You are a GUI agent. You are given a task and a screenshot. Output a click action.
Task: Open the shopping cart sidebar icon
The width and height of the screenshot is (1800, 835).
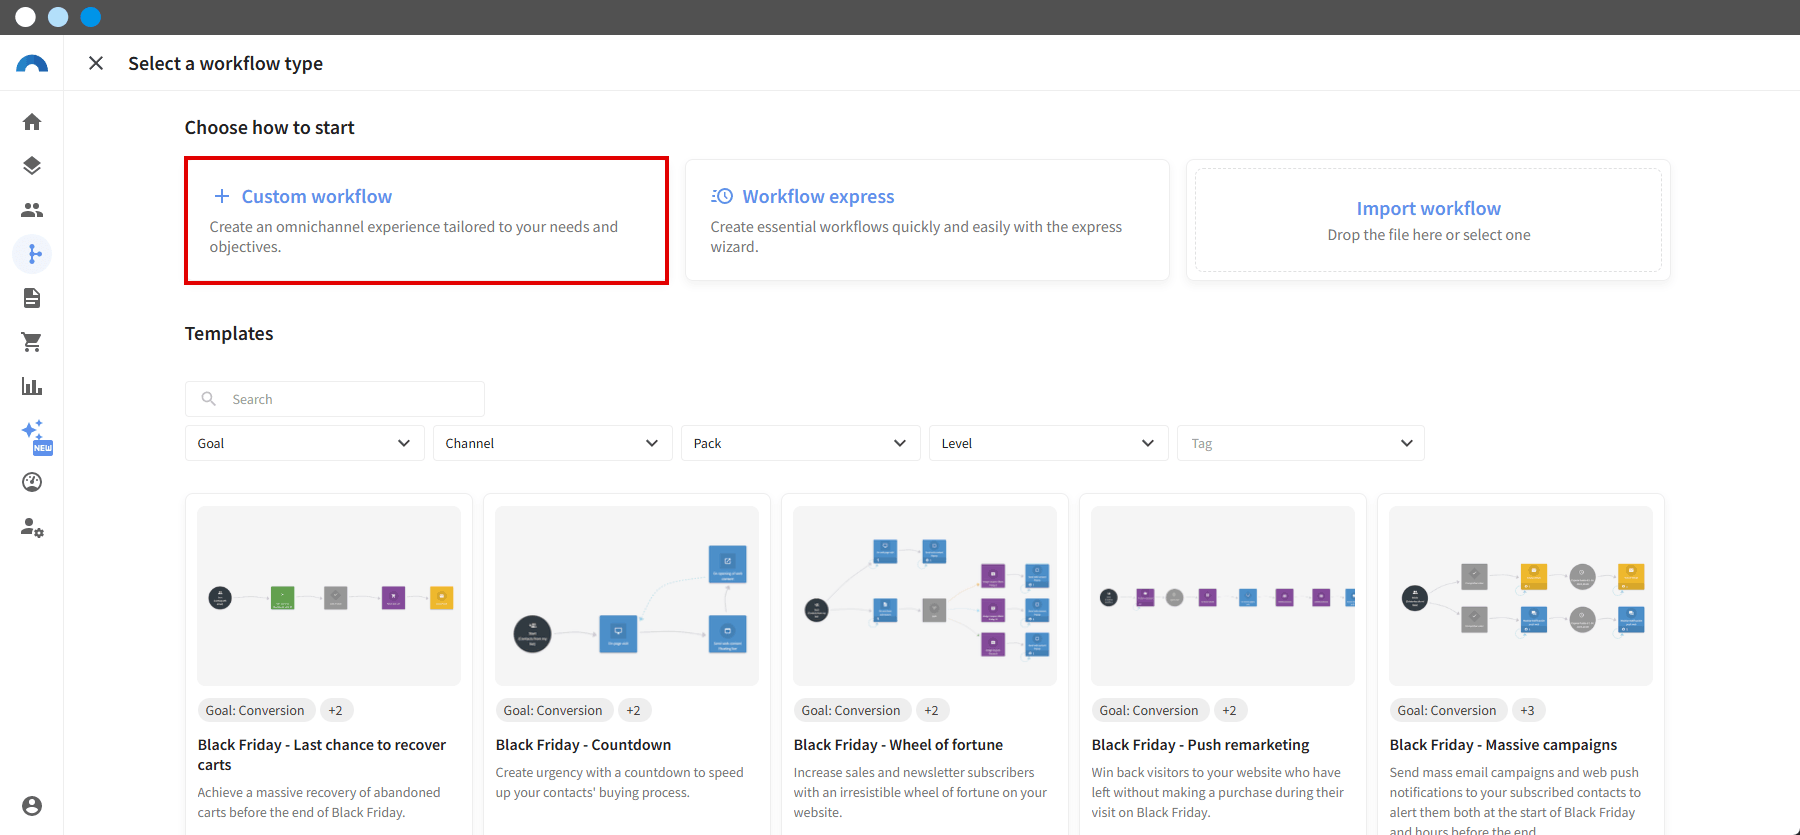(32, 342)
